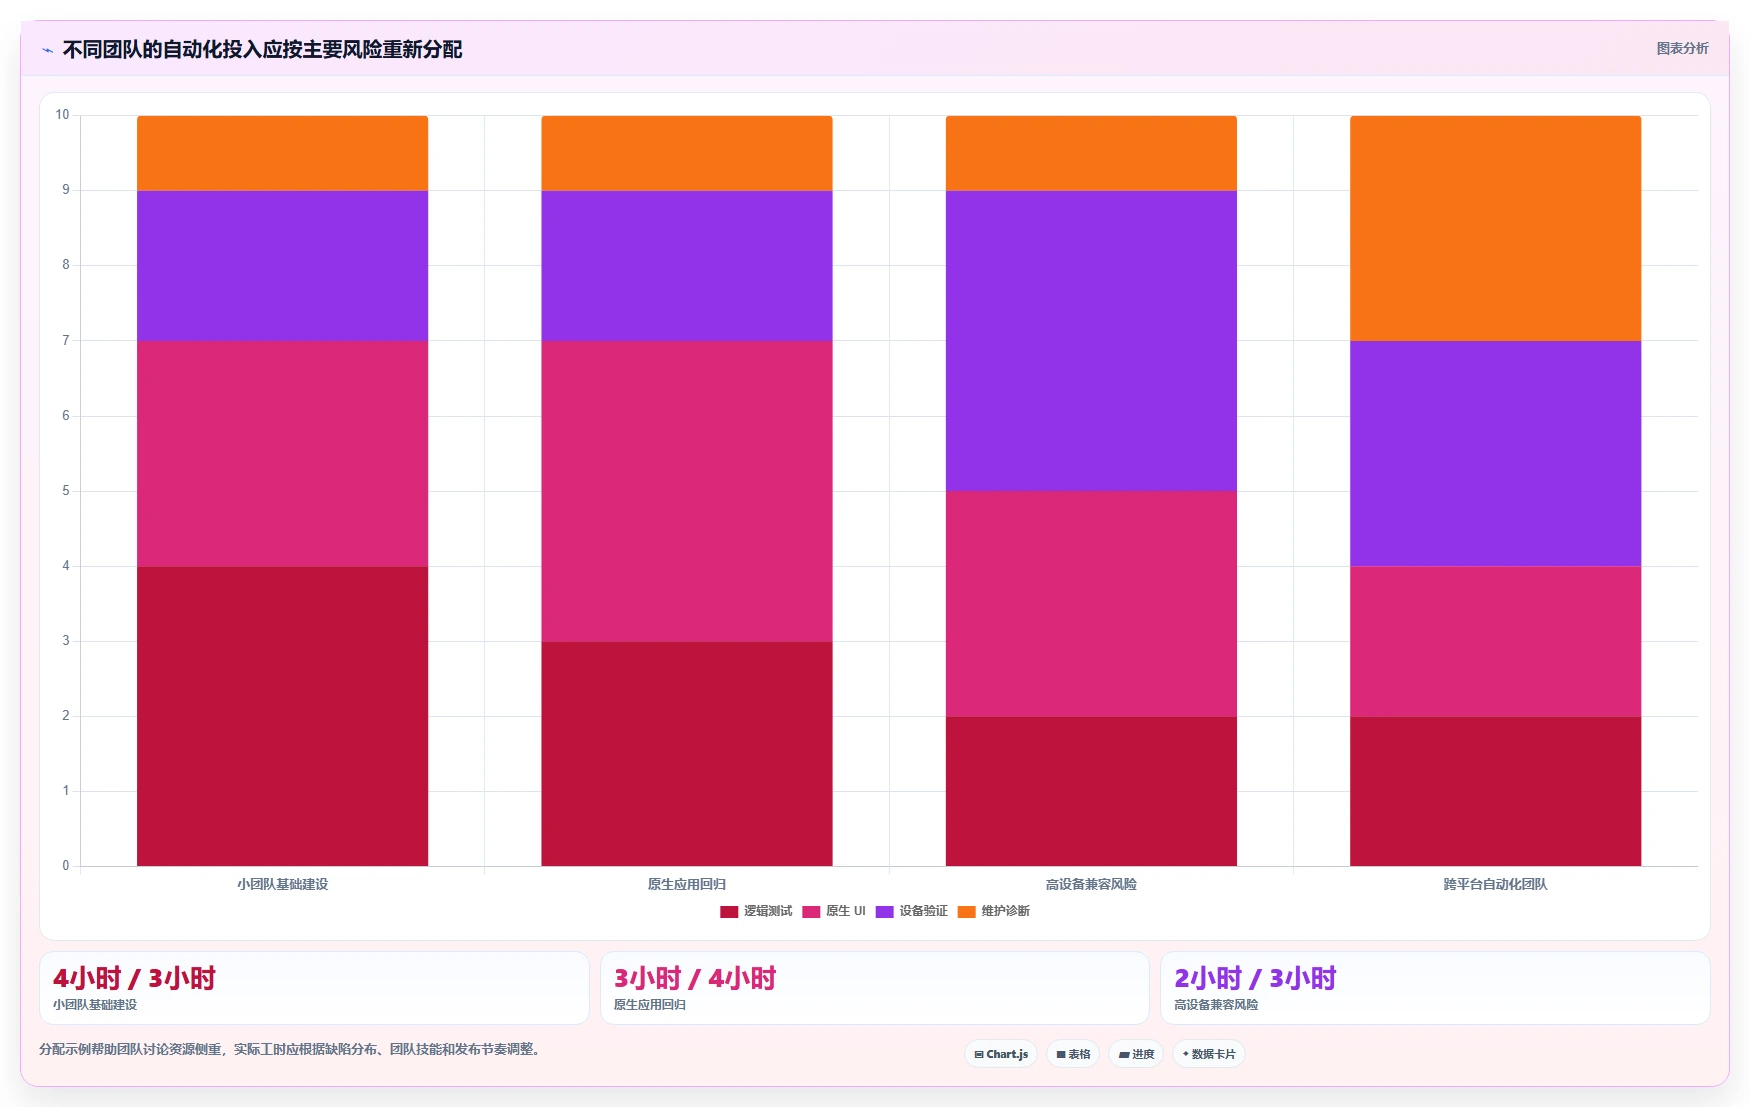
Task: Click the 设备验证 segment of 小团队基础建设 bar
Action: (282, 266)
